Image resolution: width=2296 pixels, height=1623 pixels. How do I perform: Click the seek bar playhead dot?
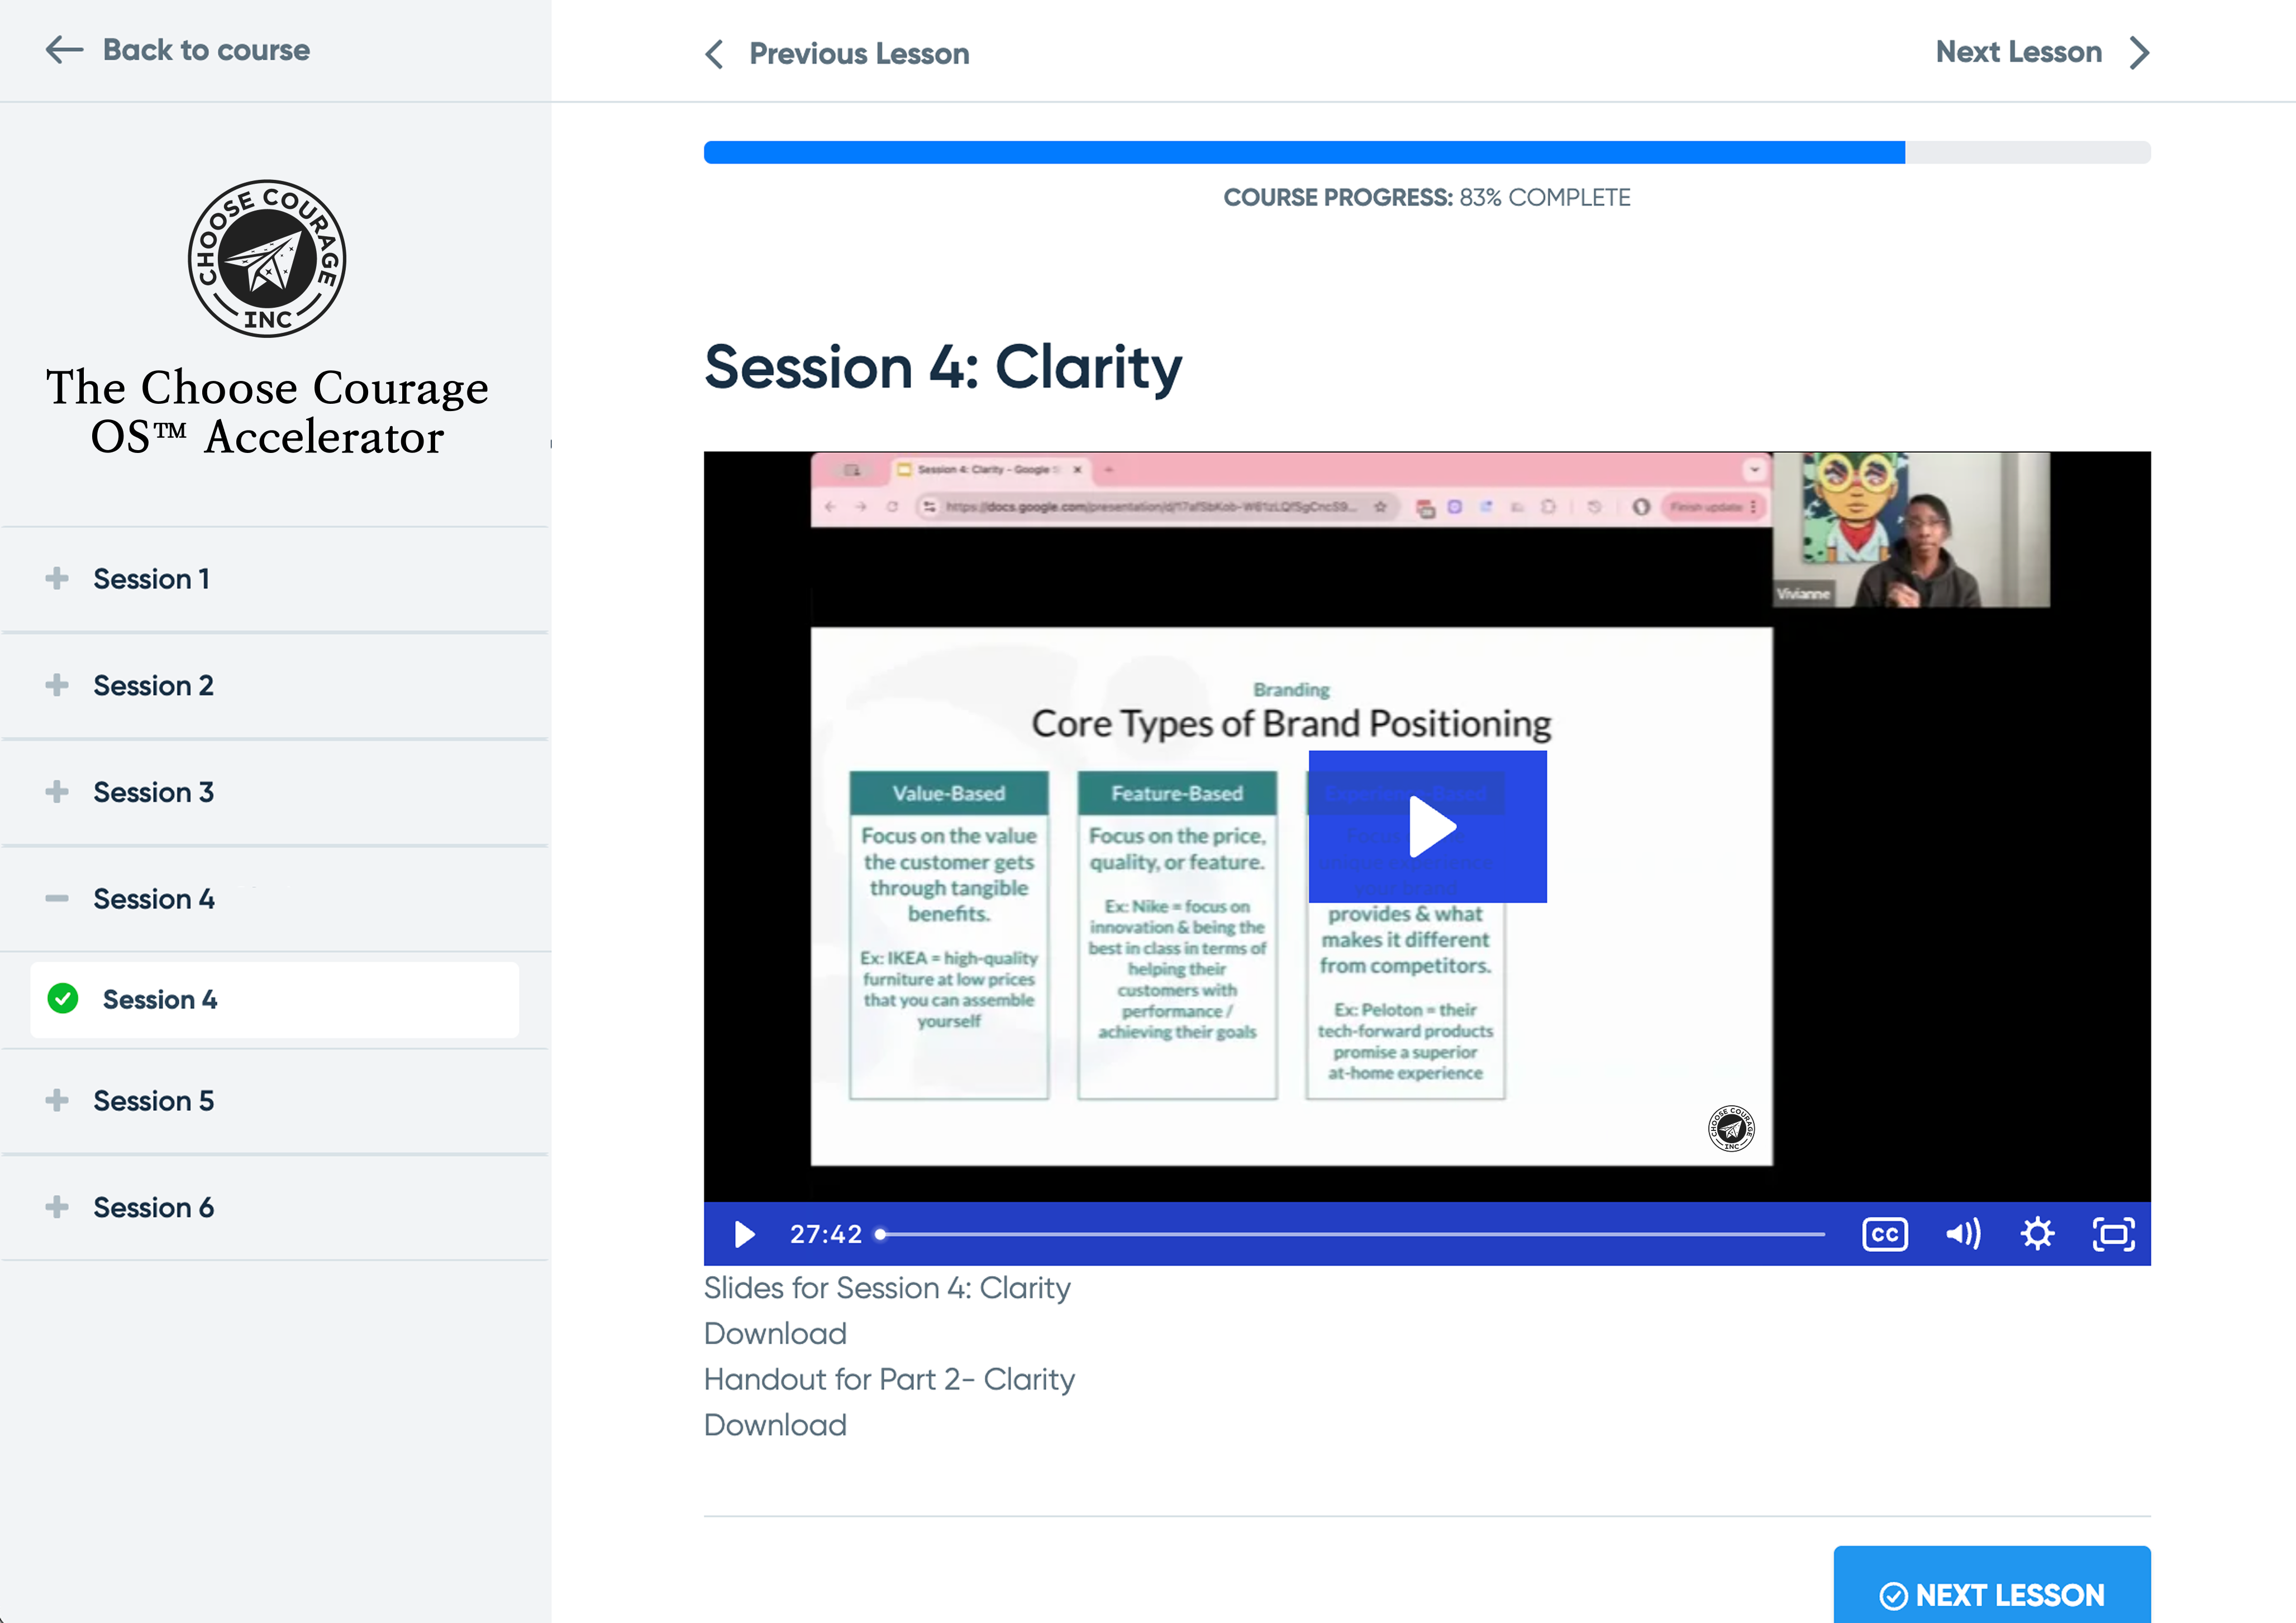[880, 1235]
